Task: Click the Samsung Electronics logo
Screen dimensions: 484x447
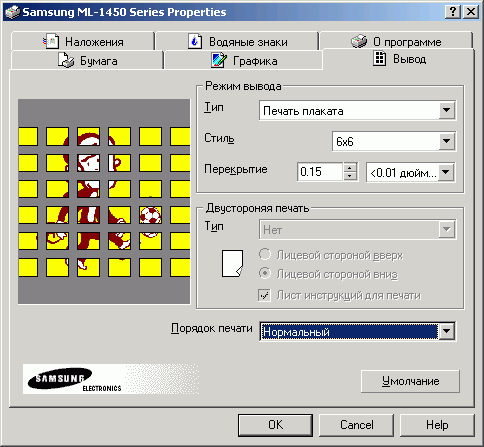Action: pos(111,379)
